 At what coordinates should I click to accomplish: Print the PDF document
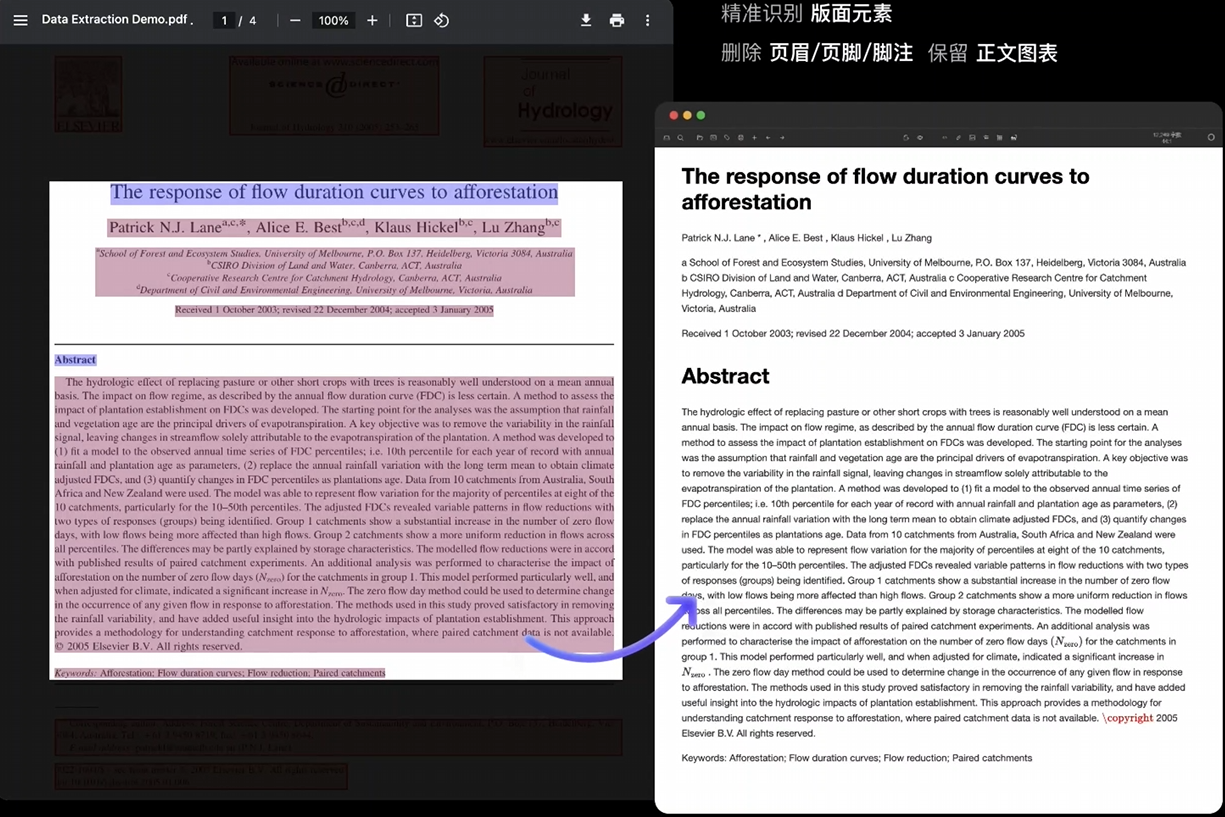click(x=617, y=20)
